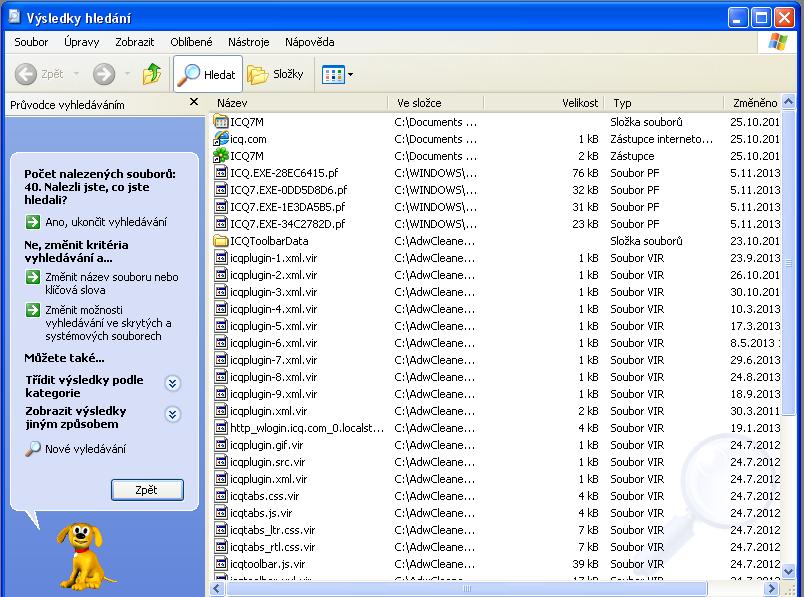
Task: Go up one folder level with the green arrow icon
Action: (152, 74)
